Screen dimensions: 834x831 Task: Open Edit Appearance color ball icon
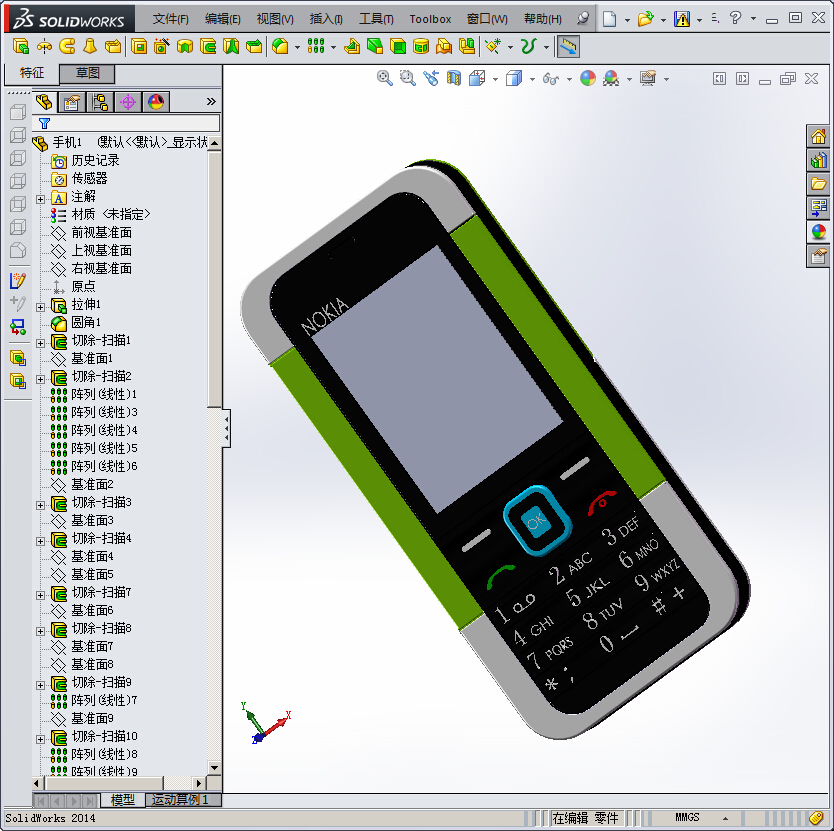[588, 79]
